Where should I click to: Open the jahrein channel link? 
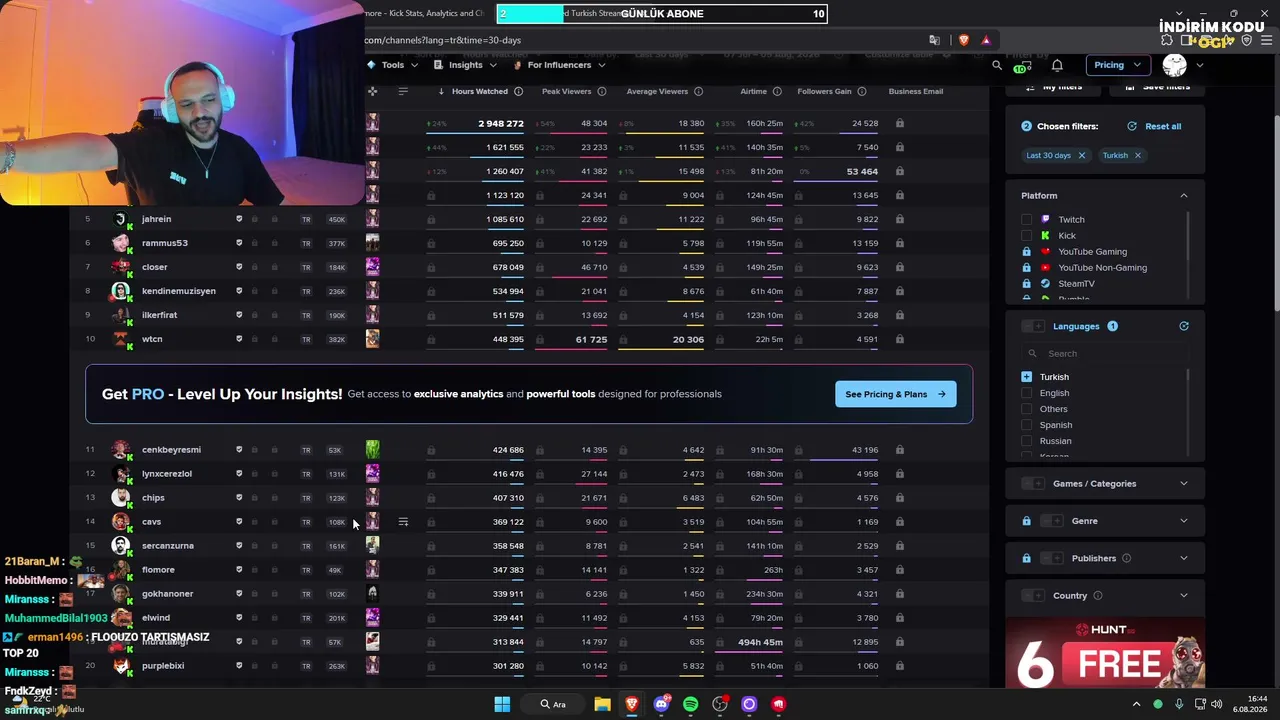pos(156,219)
